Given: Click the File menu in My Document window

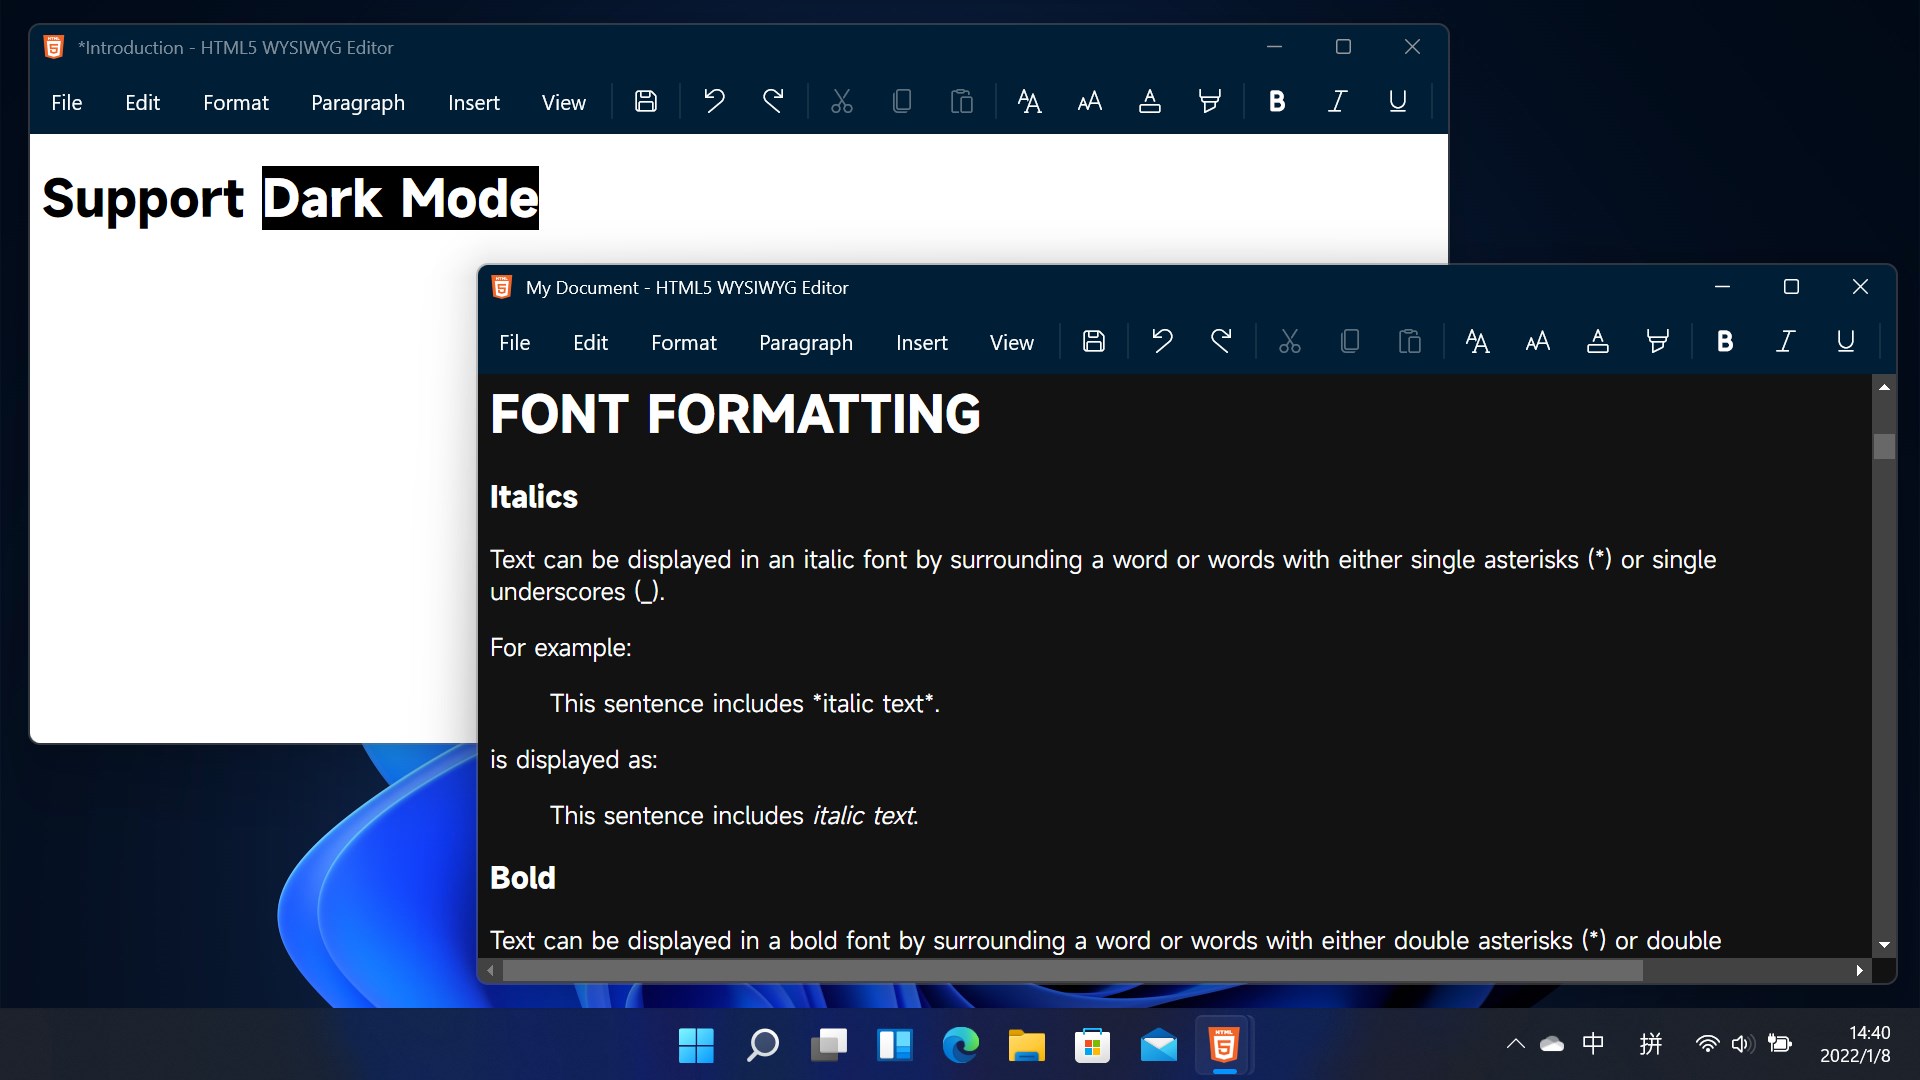Looking at the screenshot, I should tap(515, 343).
